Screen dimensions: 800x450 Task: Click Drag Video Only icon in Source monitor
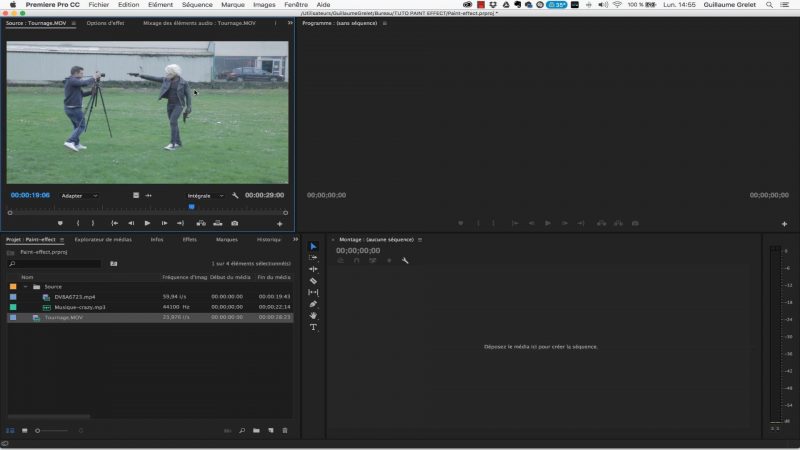(x=136, y=195)
